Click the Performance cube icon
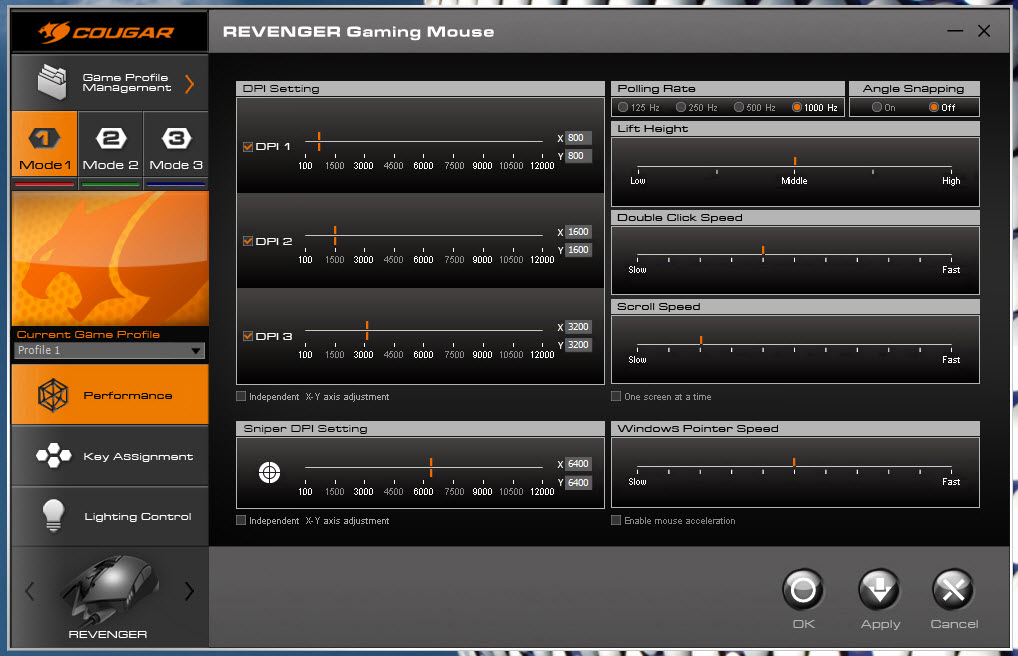The width and height of the screenshot is (1018, 656). (x=53, y=395)
